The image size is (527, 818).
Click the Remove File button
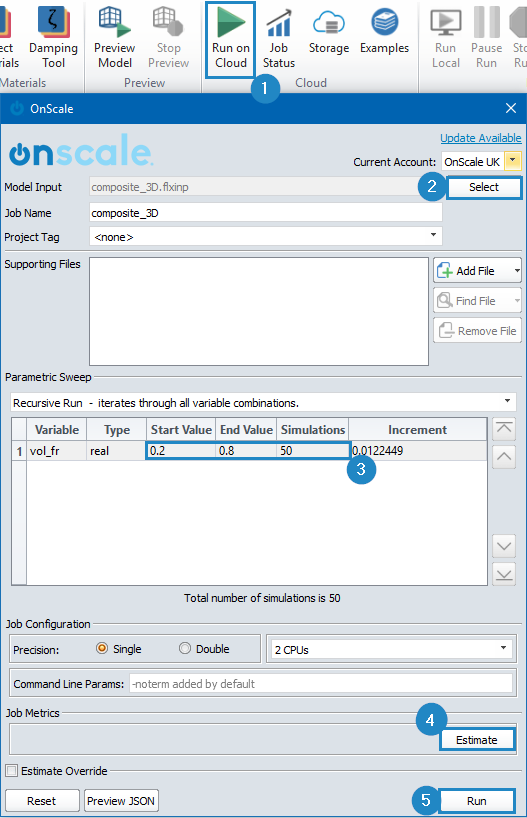pyautogui.click(x=477, y=330)
